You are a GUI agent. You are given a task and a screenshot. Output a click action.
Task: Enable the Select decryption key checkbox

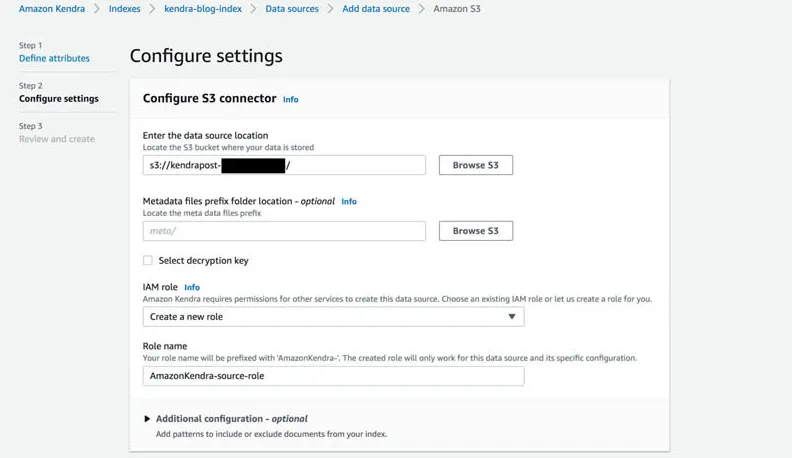pos(147,260)
